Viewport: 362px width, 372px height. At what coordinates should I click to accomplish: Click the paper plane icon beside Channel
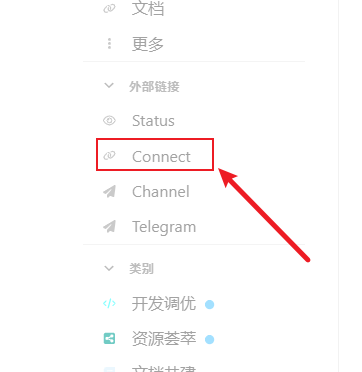point(109,192)
